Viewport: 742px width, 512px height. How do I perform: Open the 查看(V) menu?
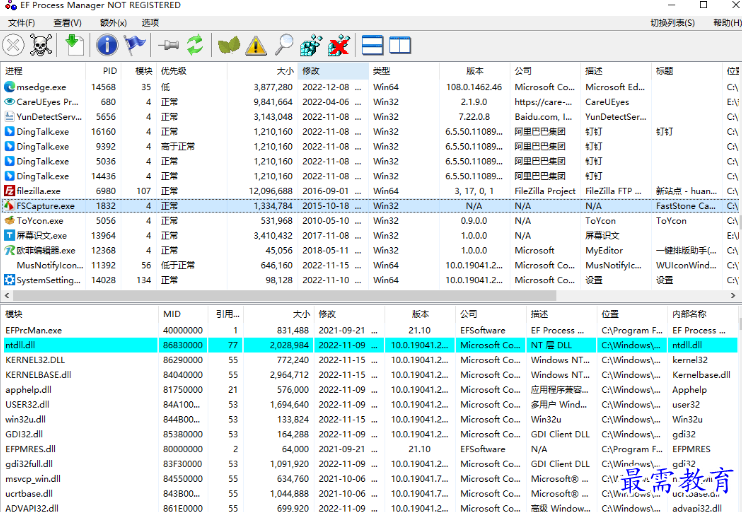pyautogui.click(x=67, y=23)
